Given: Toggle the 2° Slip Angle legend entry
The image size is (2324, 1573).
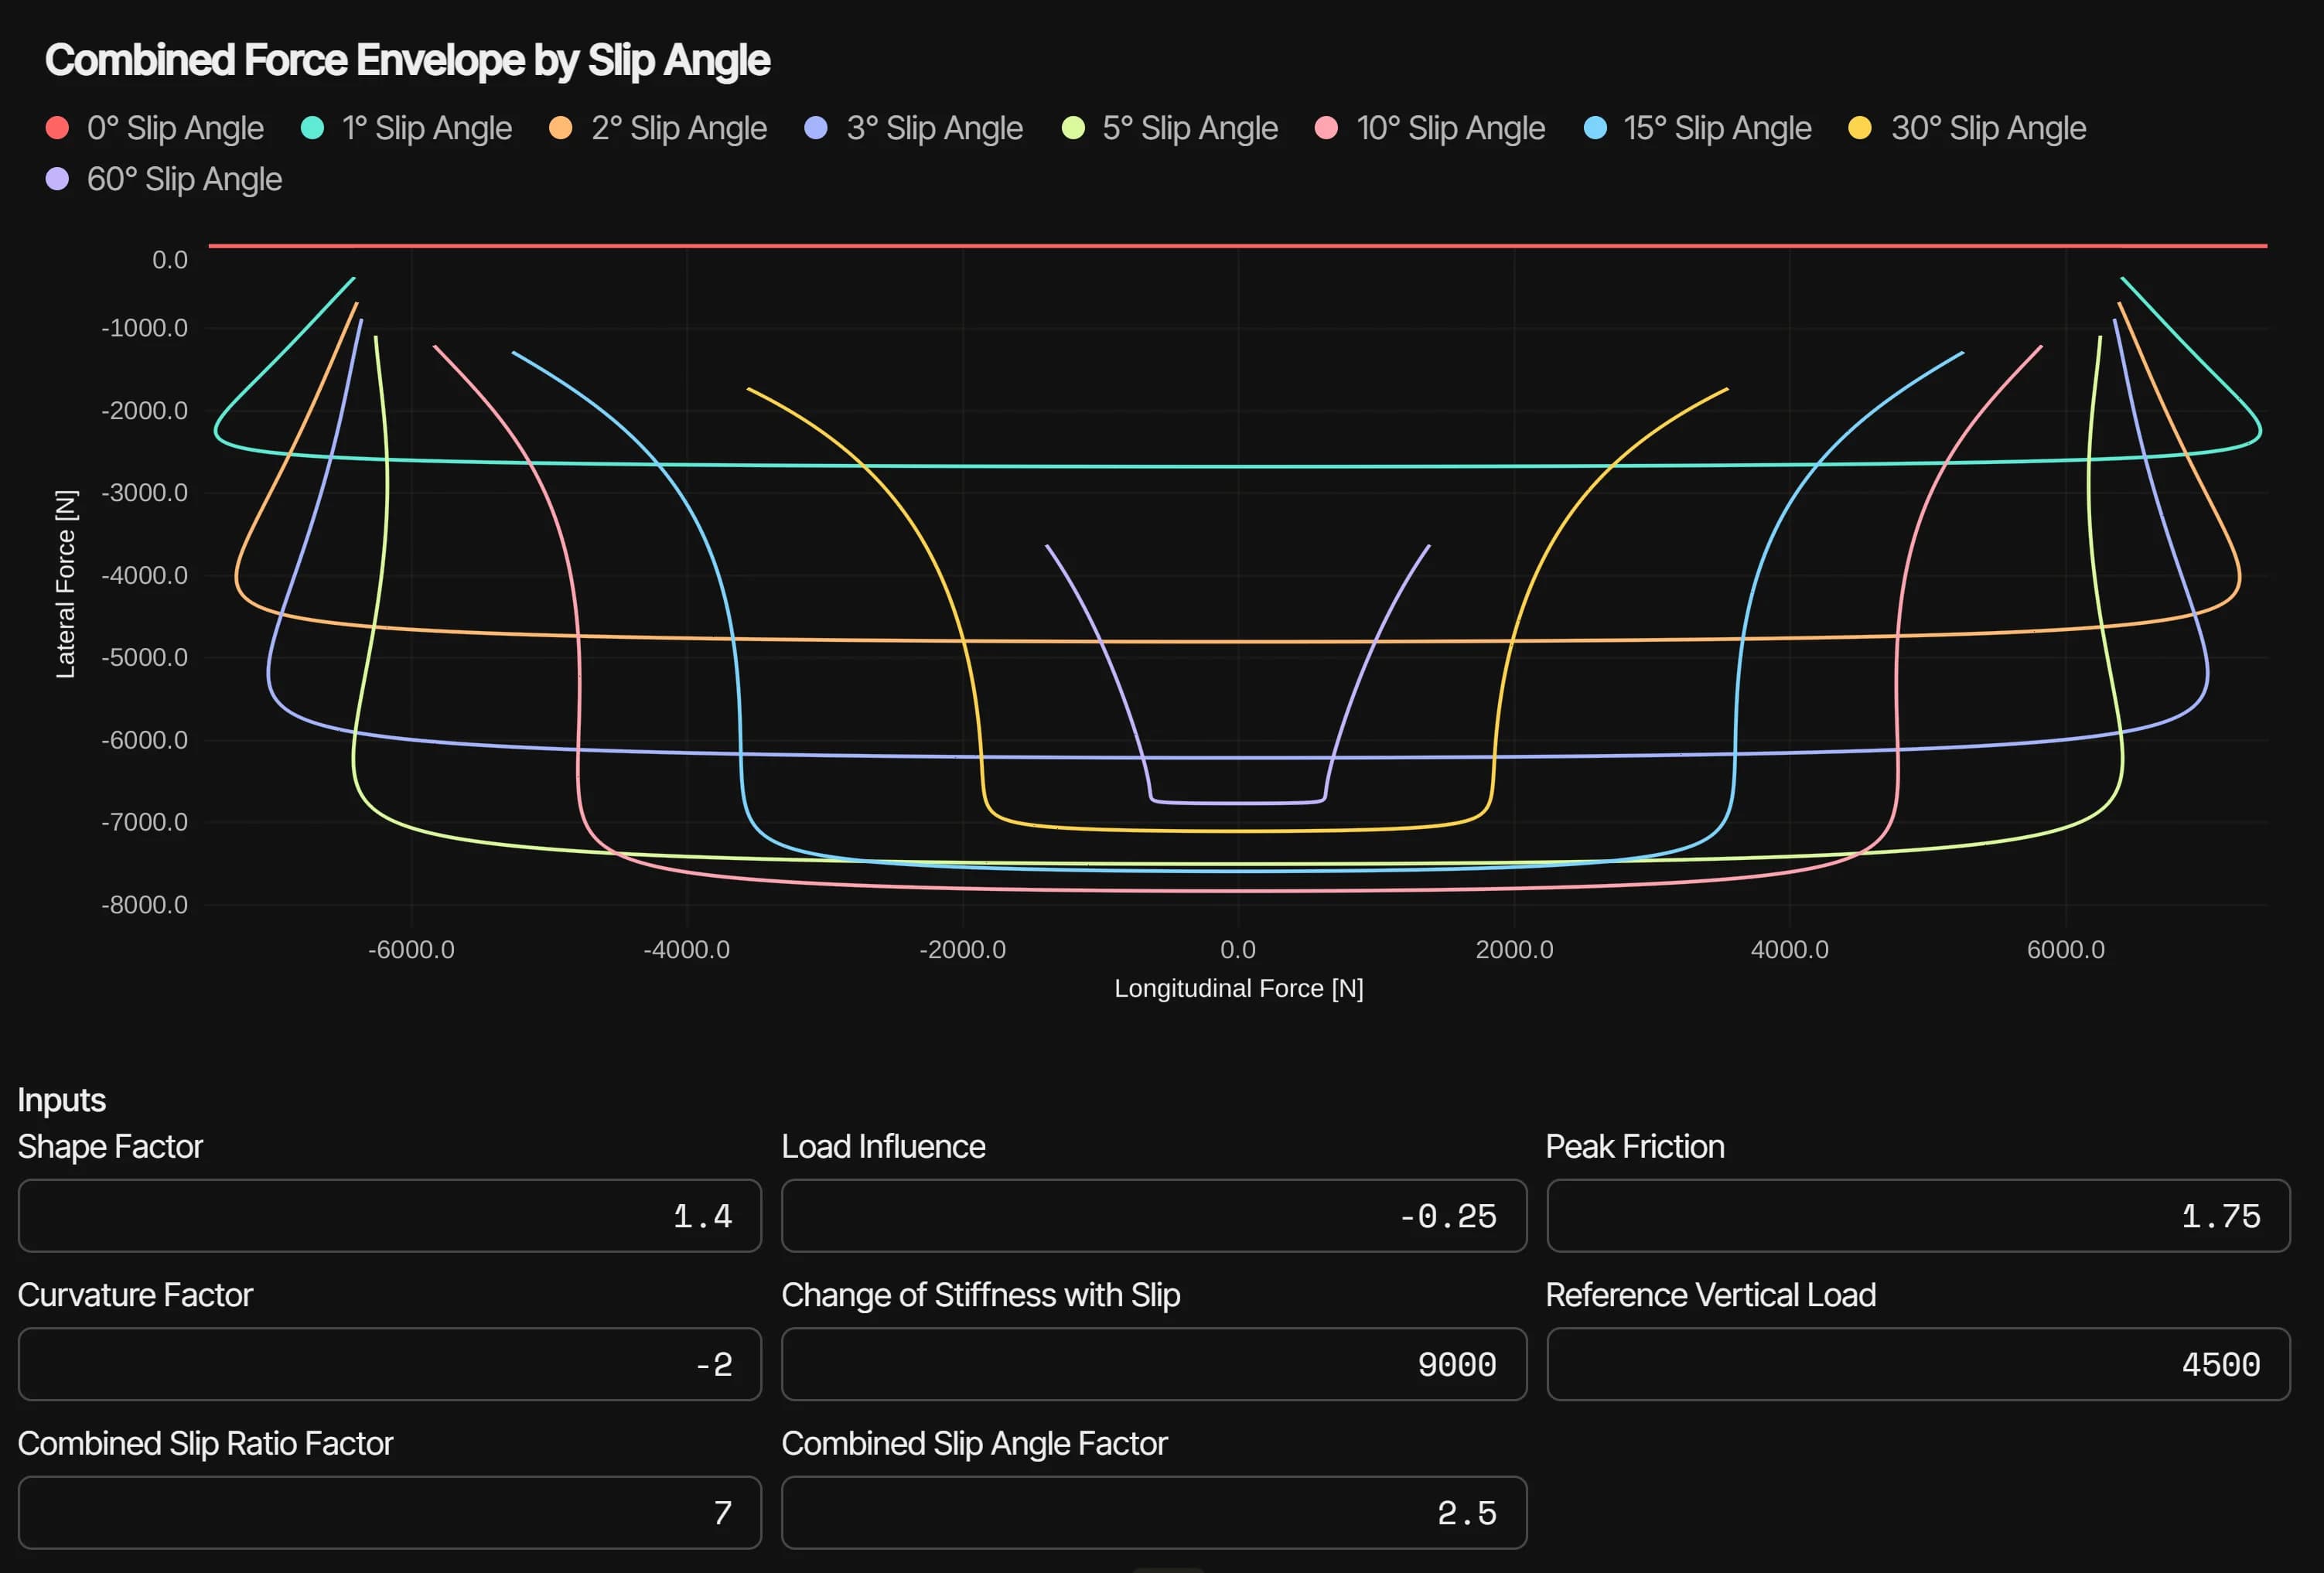Looking at the screenshot, I should click(x=659, y=128).
